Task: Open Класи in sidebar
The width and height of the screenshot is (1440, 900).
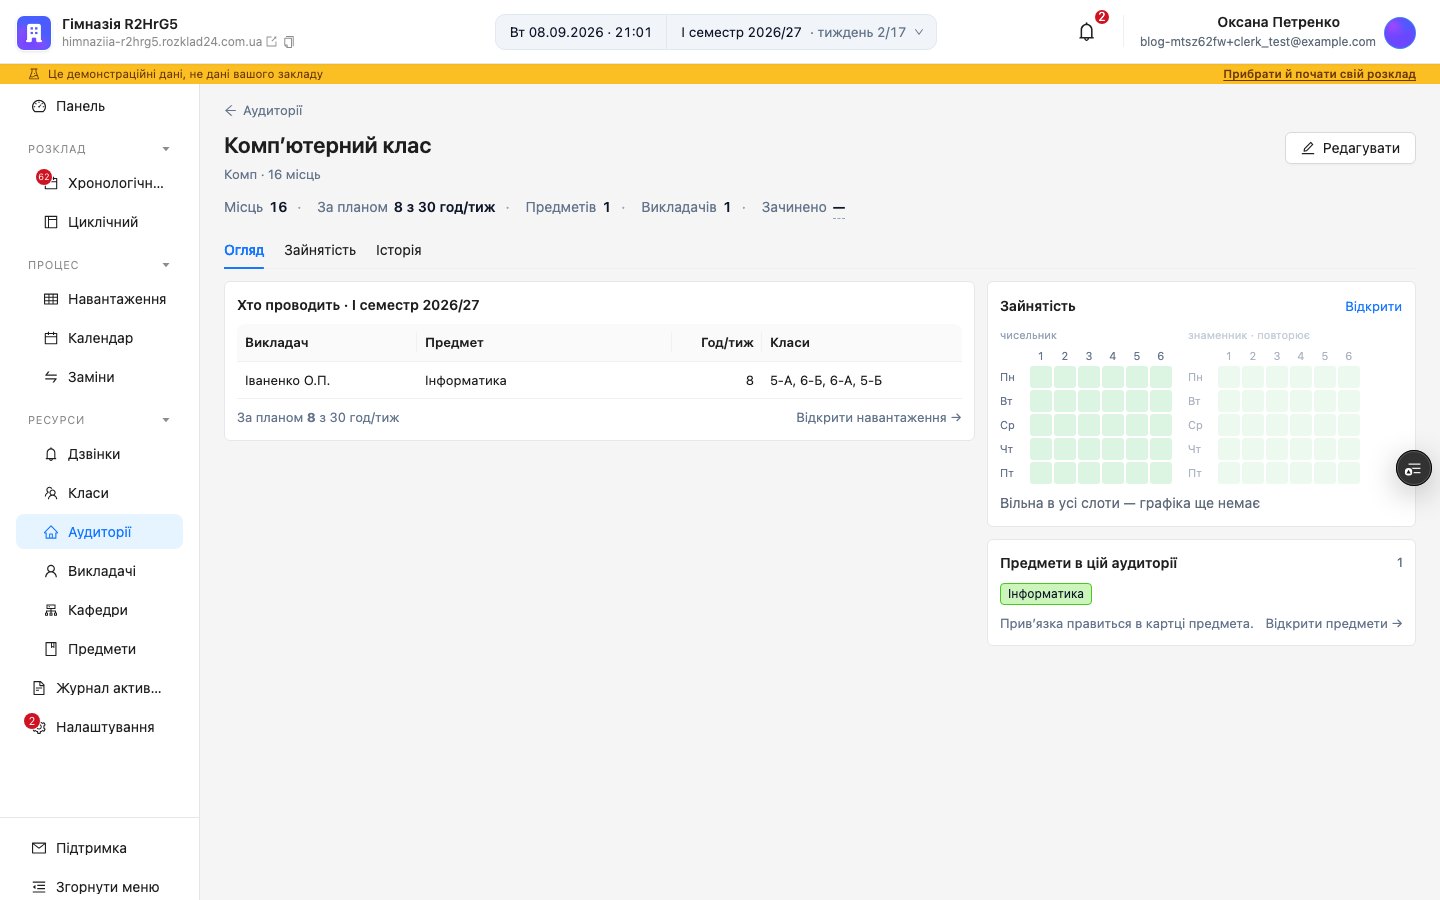Action: pos(100,493)
